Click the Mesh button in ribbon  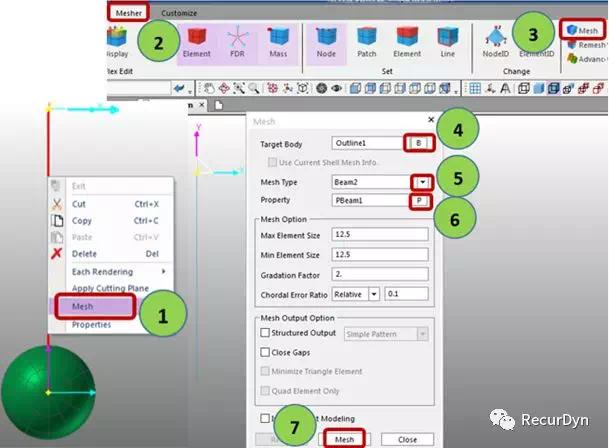582,30
